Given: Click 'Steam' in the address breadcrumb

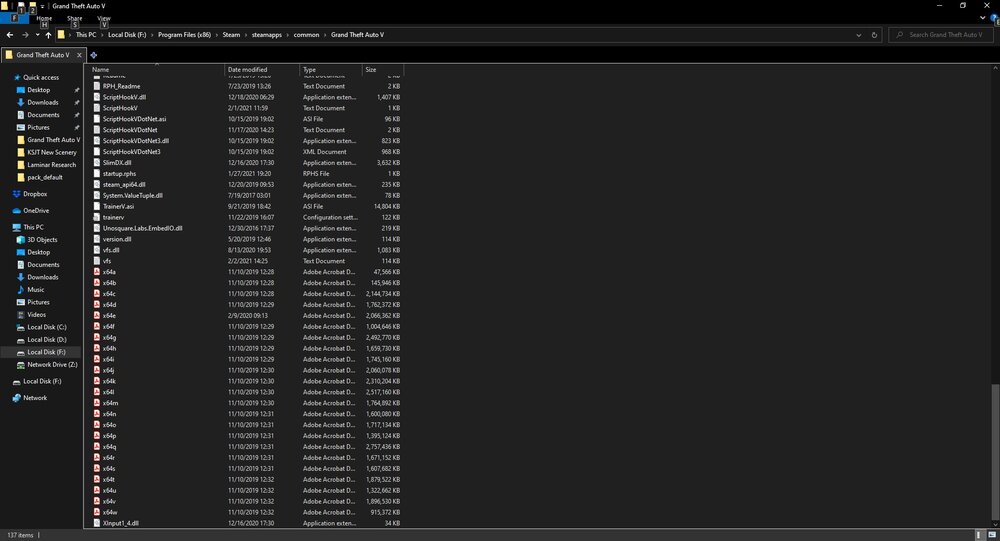Looking at the screenshot, I should [x=232, y=35].
